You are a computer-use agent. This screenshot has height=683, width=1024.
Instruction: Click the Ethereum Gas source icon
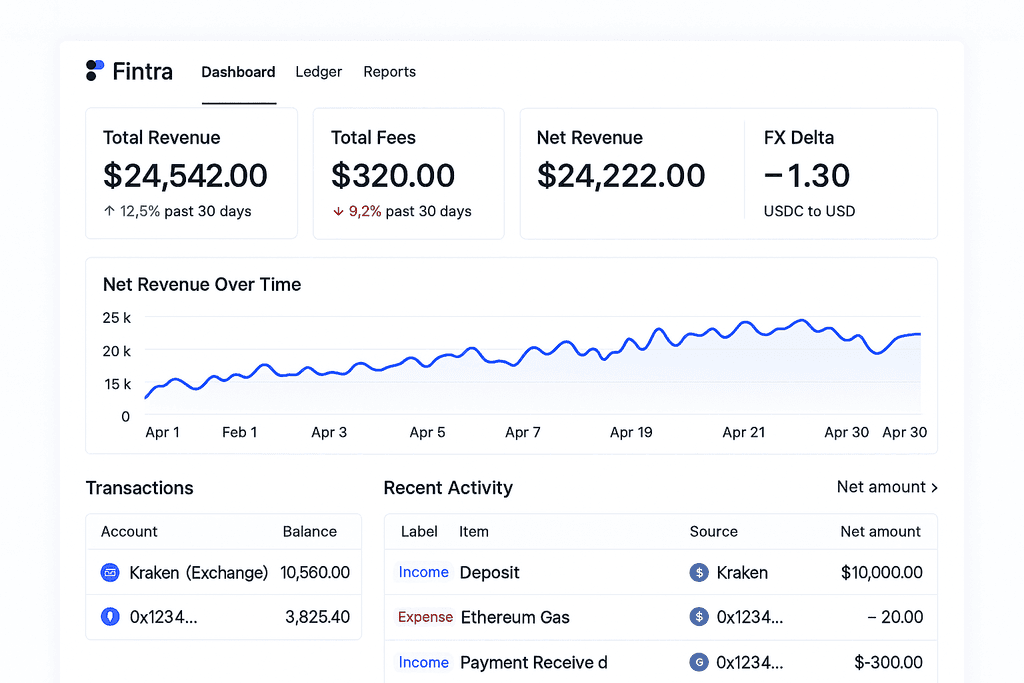[699, 616]
